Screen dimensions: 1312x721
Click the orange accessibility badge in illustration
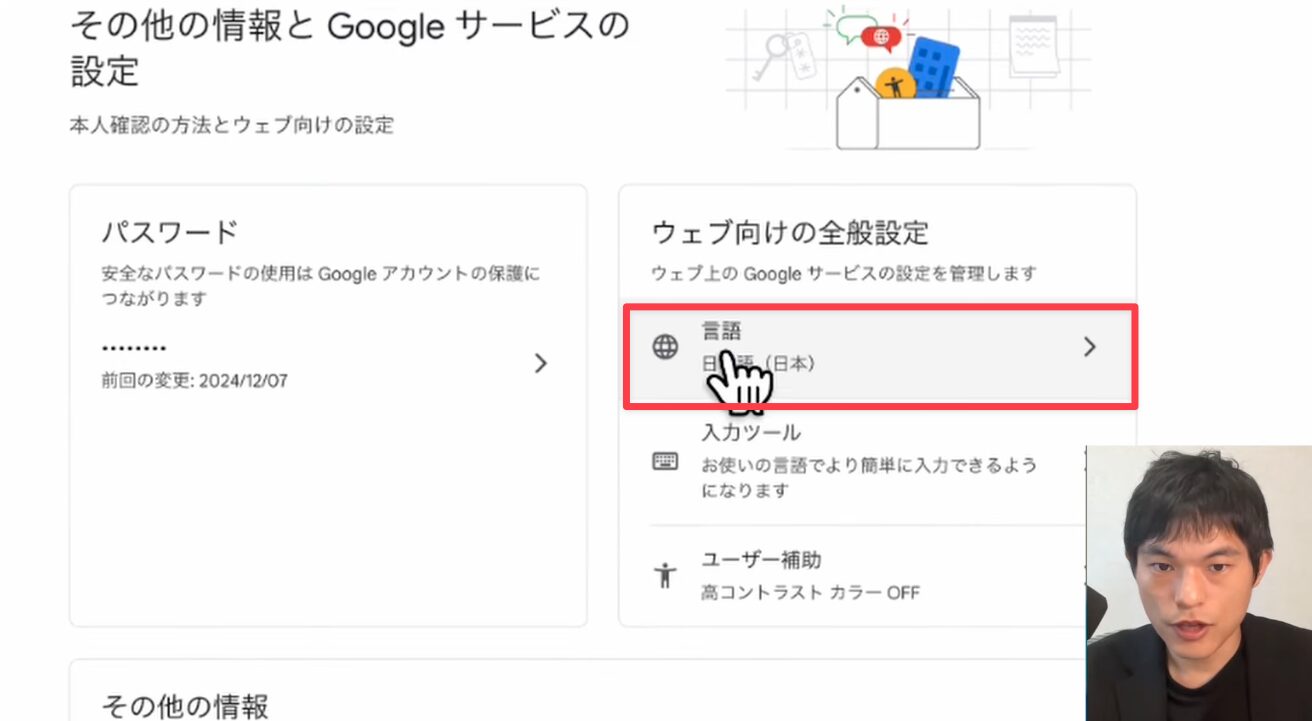click(x=894, y=86)
